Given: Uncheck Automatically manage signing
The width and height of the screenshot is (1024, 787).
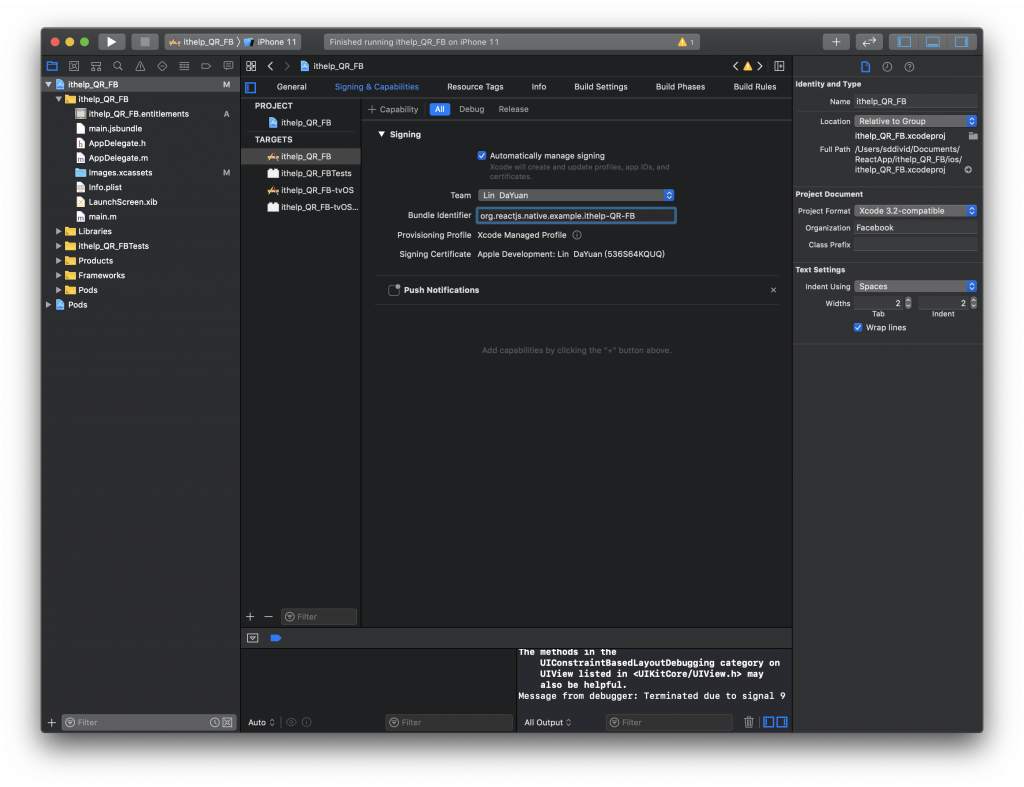Looking at the screenshot, I should pos(482,155).
